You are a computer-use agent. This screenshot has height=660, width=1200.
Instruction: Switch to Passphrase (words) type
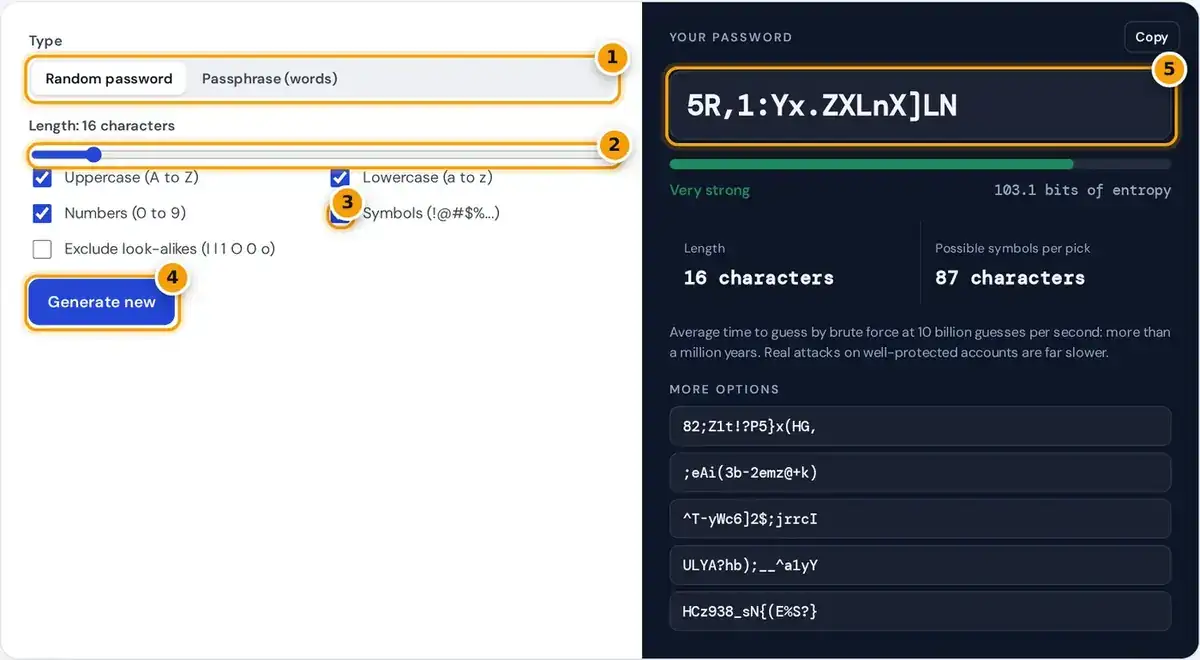click(270, 79)
